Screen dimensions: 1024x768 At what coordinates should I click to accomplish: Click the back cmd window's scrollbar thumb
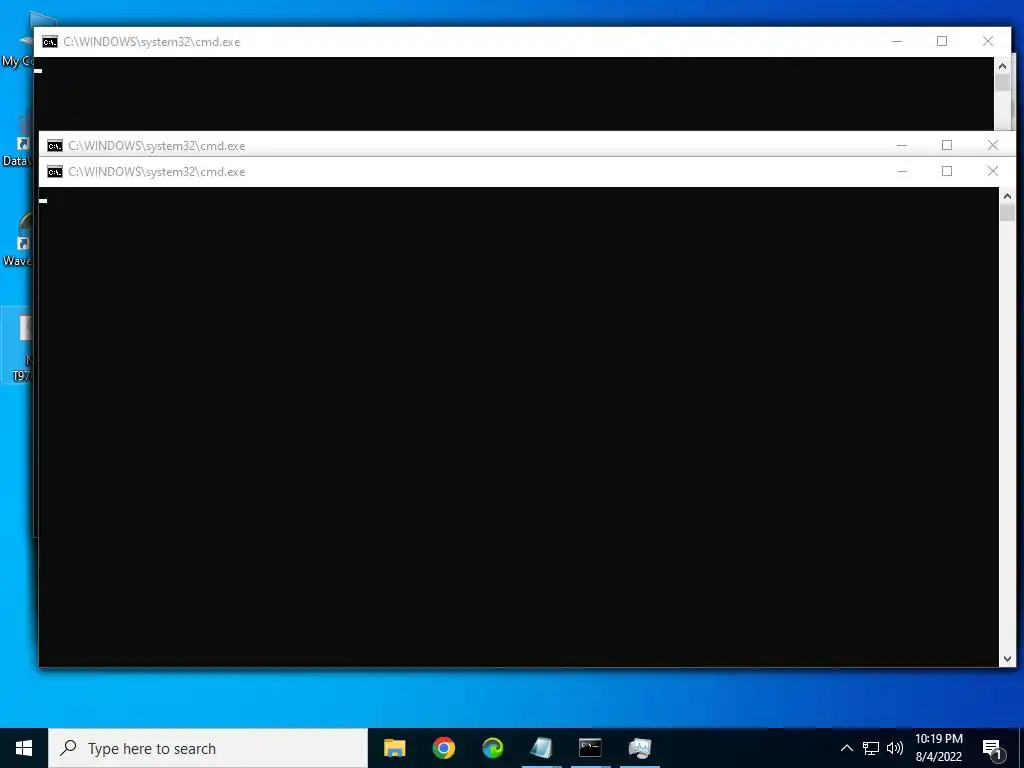[1002, 83]
